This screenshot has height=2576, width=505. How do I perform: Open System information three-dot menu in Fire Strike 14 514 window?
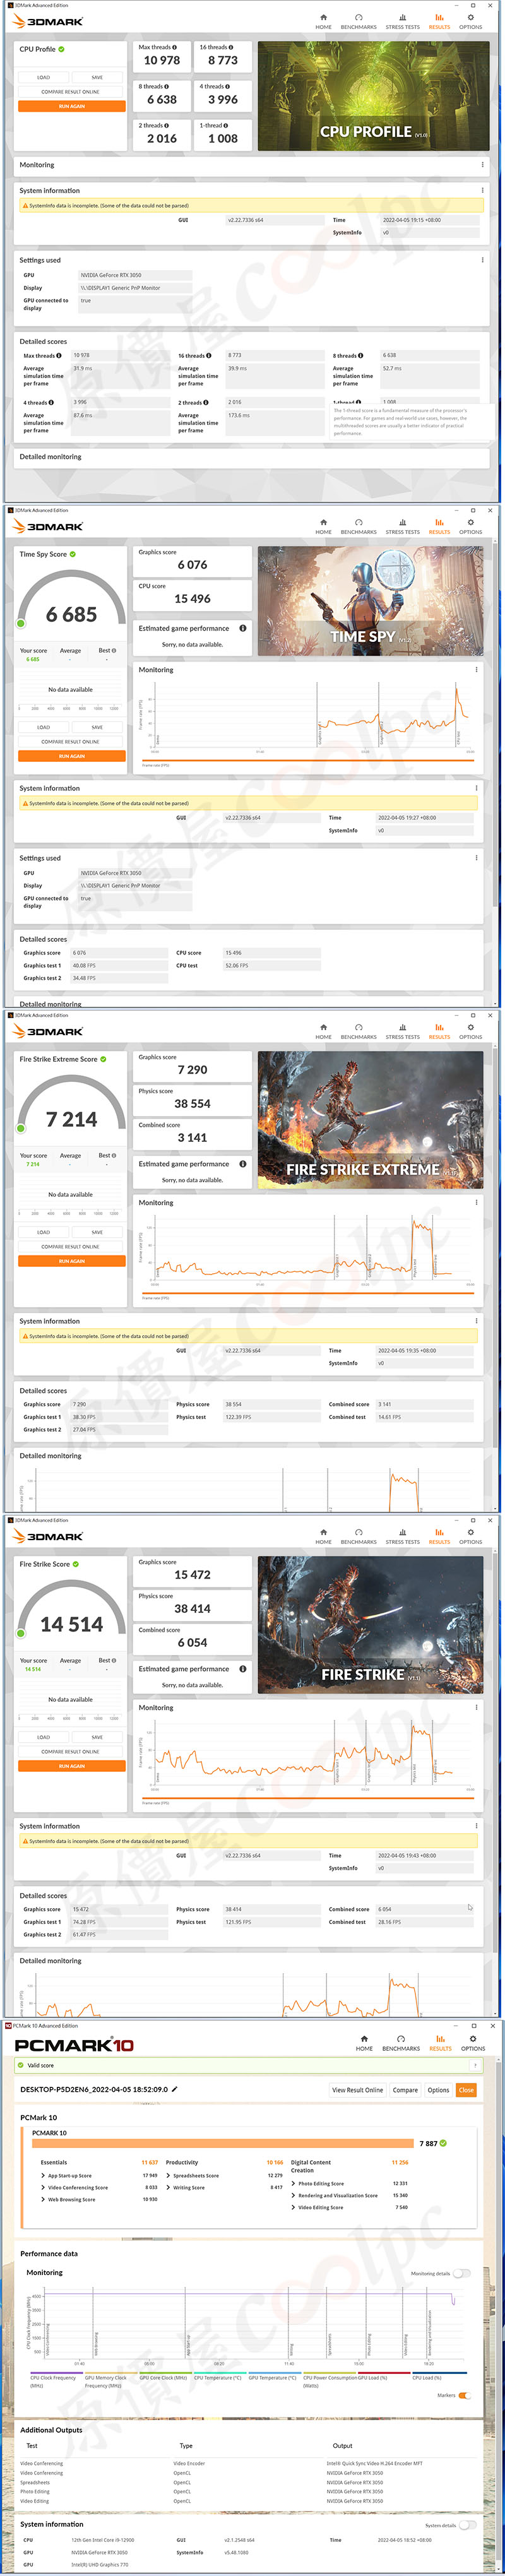point(476,1826)
